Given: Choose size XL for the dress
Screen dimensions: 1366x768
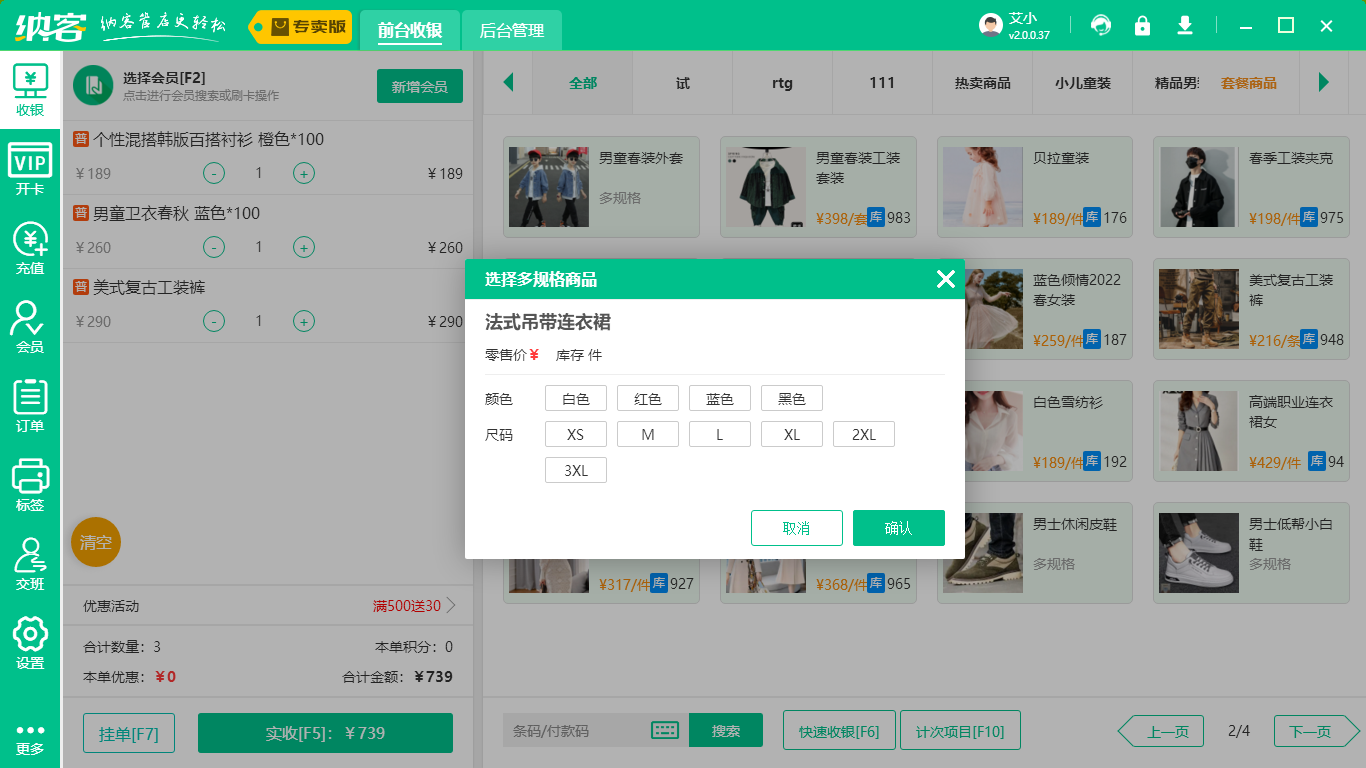Looking at the screenshot, I should [791, 433].
